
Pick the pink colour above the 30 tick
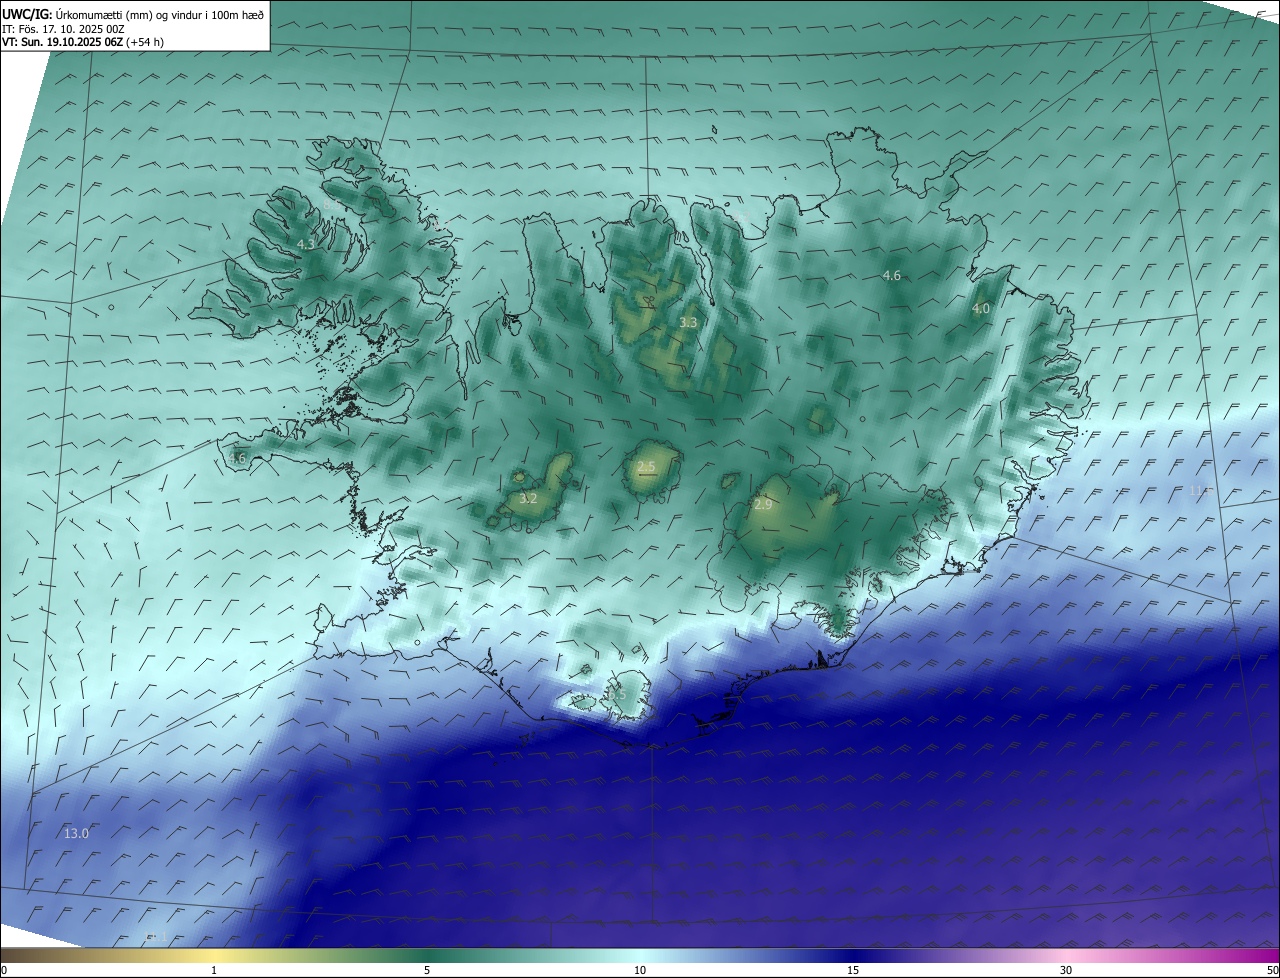(x=1066, y=955)
